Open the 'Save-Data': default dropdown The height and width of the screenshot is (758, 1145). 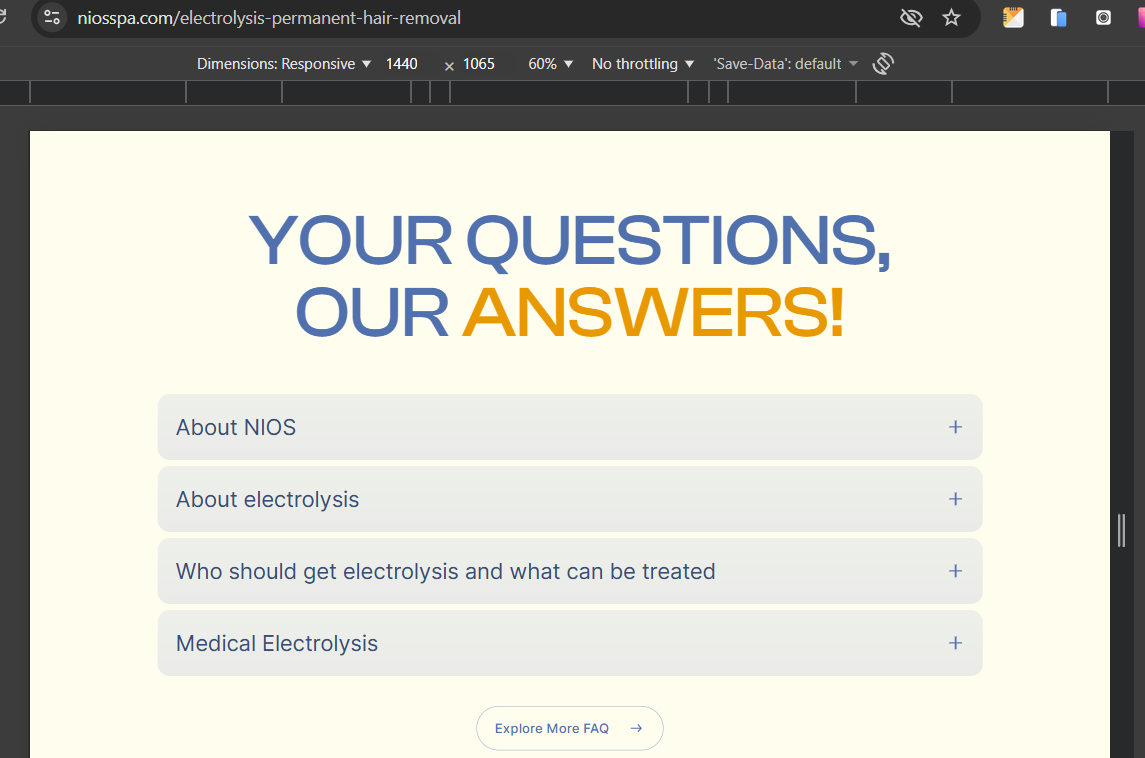tap(786, 64)
